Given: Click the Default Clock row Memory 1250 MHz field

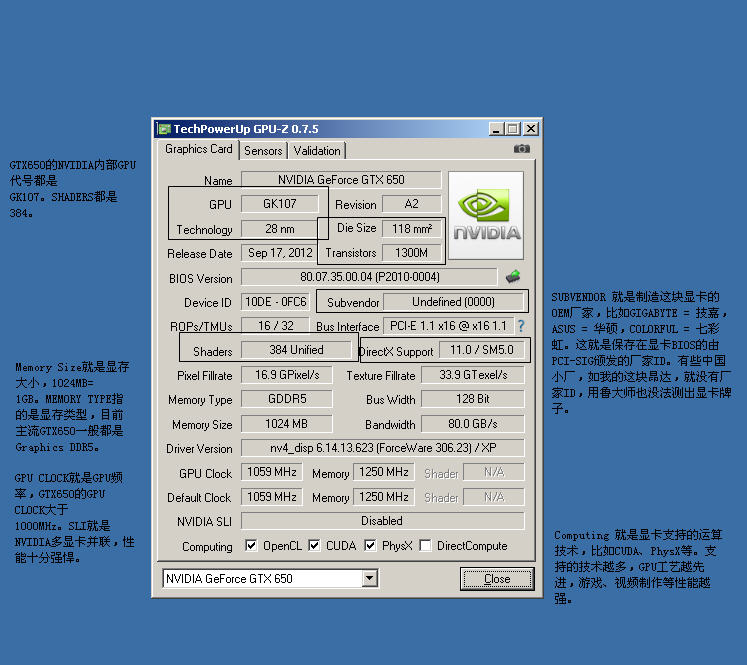Looking at the screenshot, I should pos(384,497).
